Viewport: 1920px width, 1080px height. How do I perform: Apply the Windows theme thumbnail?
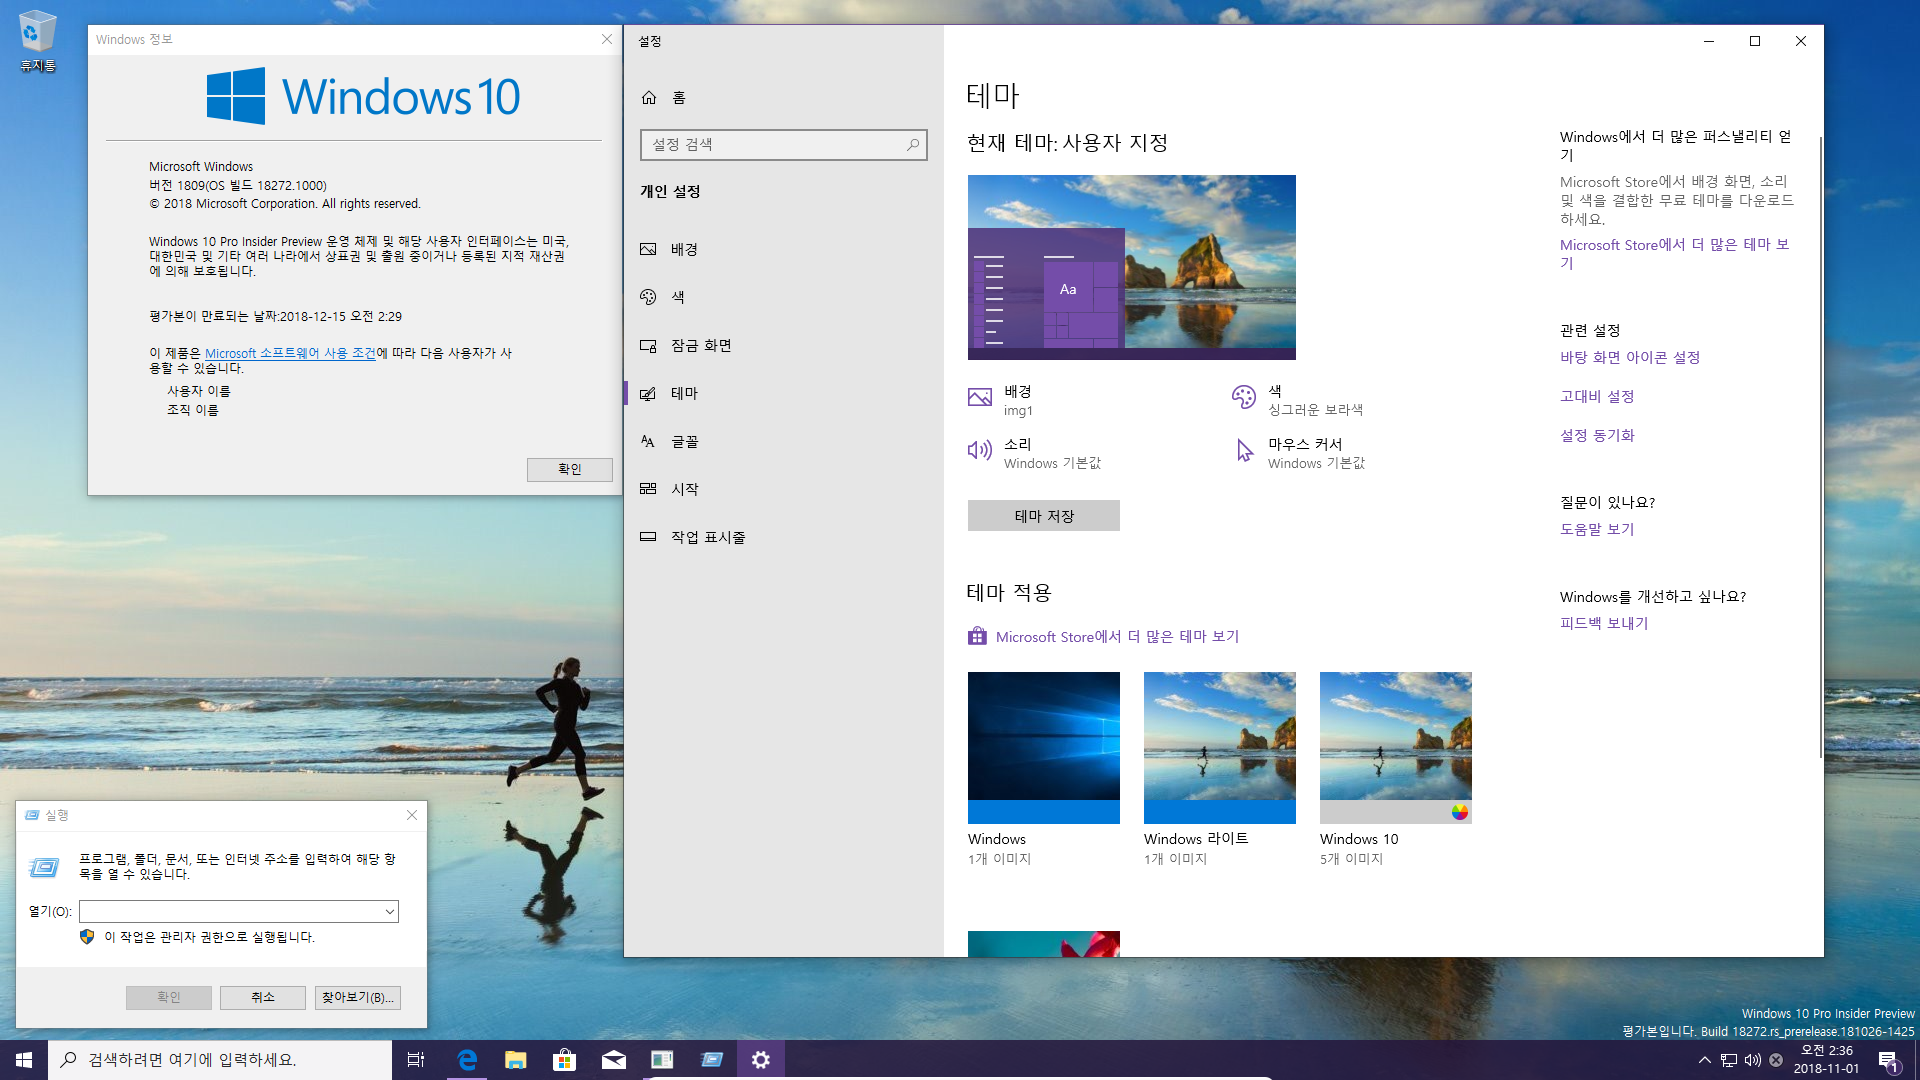tap(1044, 748)
